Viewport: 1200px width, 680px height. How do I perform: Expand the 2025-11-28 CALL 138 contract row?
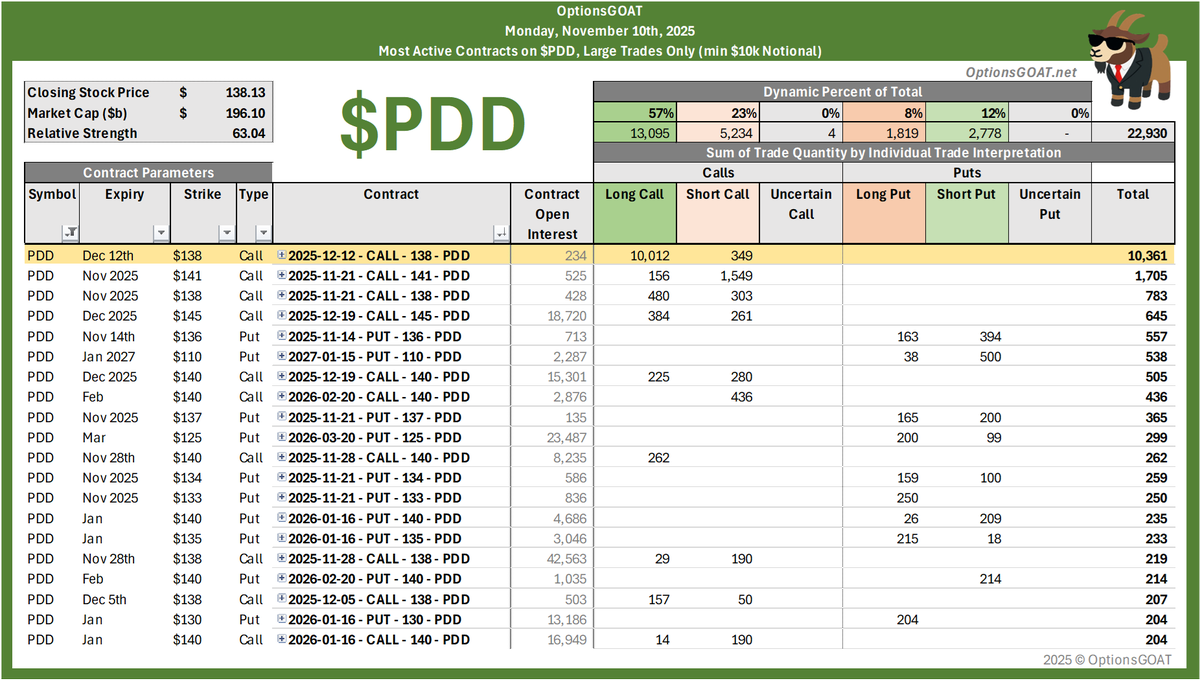pyautogui.click(x=282, y=559)
